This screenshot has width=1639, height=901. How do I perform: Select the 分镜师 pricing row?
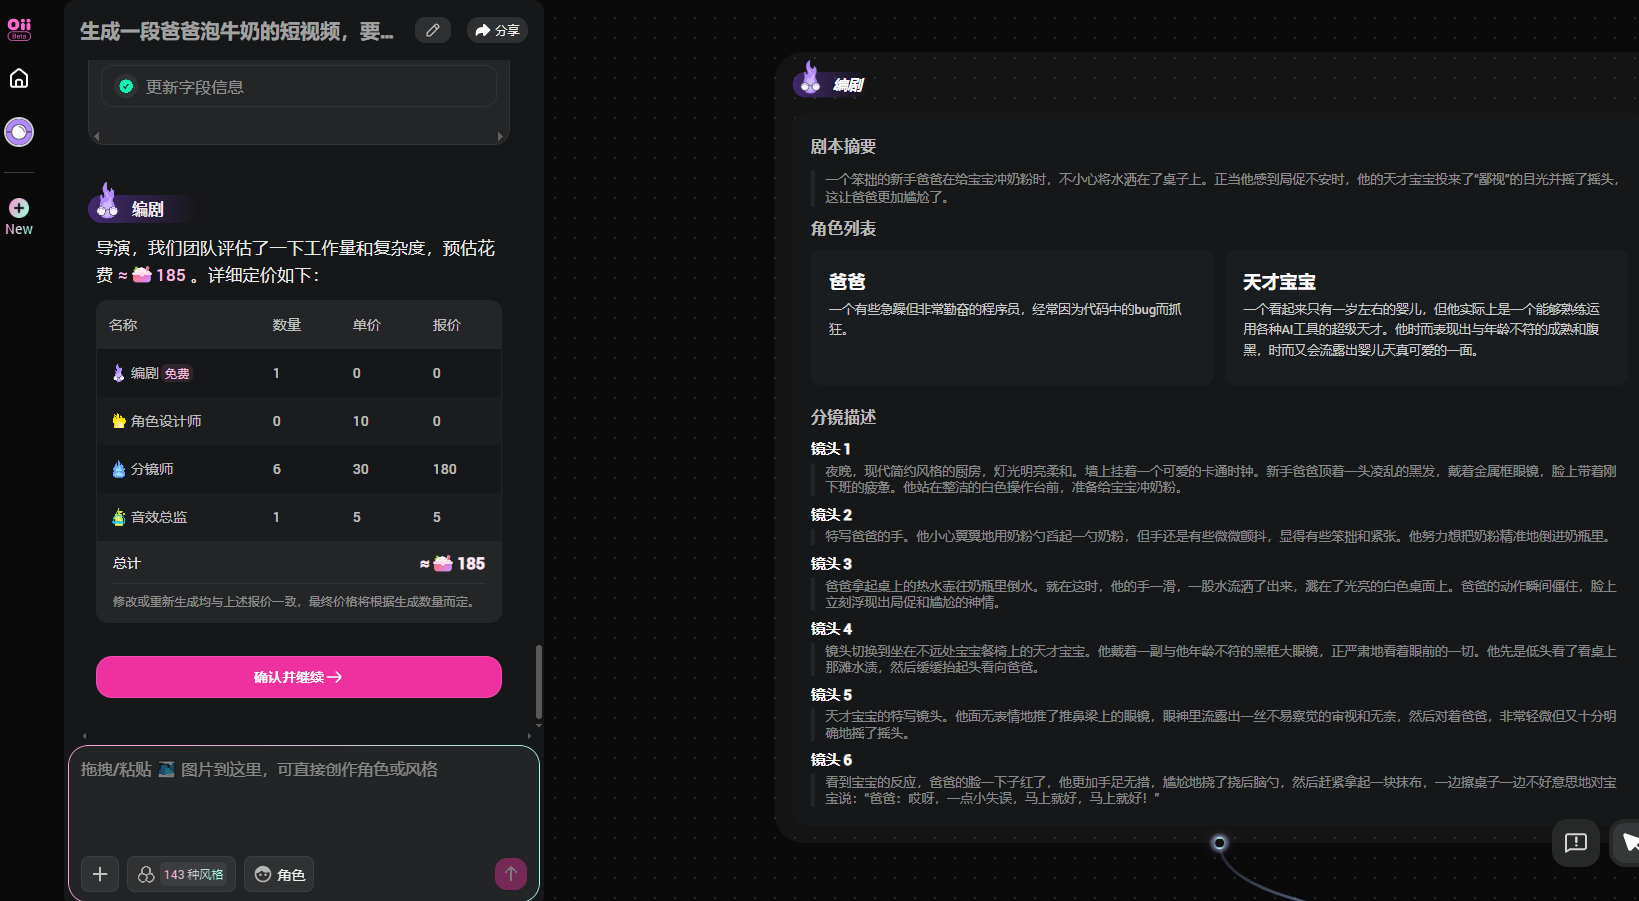(x=298, y=469)
